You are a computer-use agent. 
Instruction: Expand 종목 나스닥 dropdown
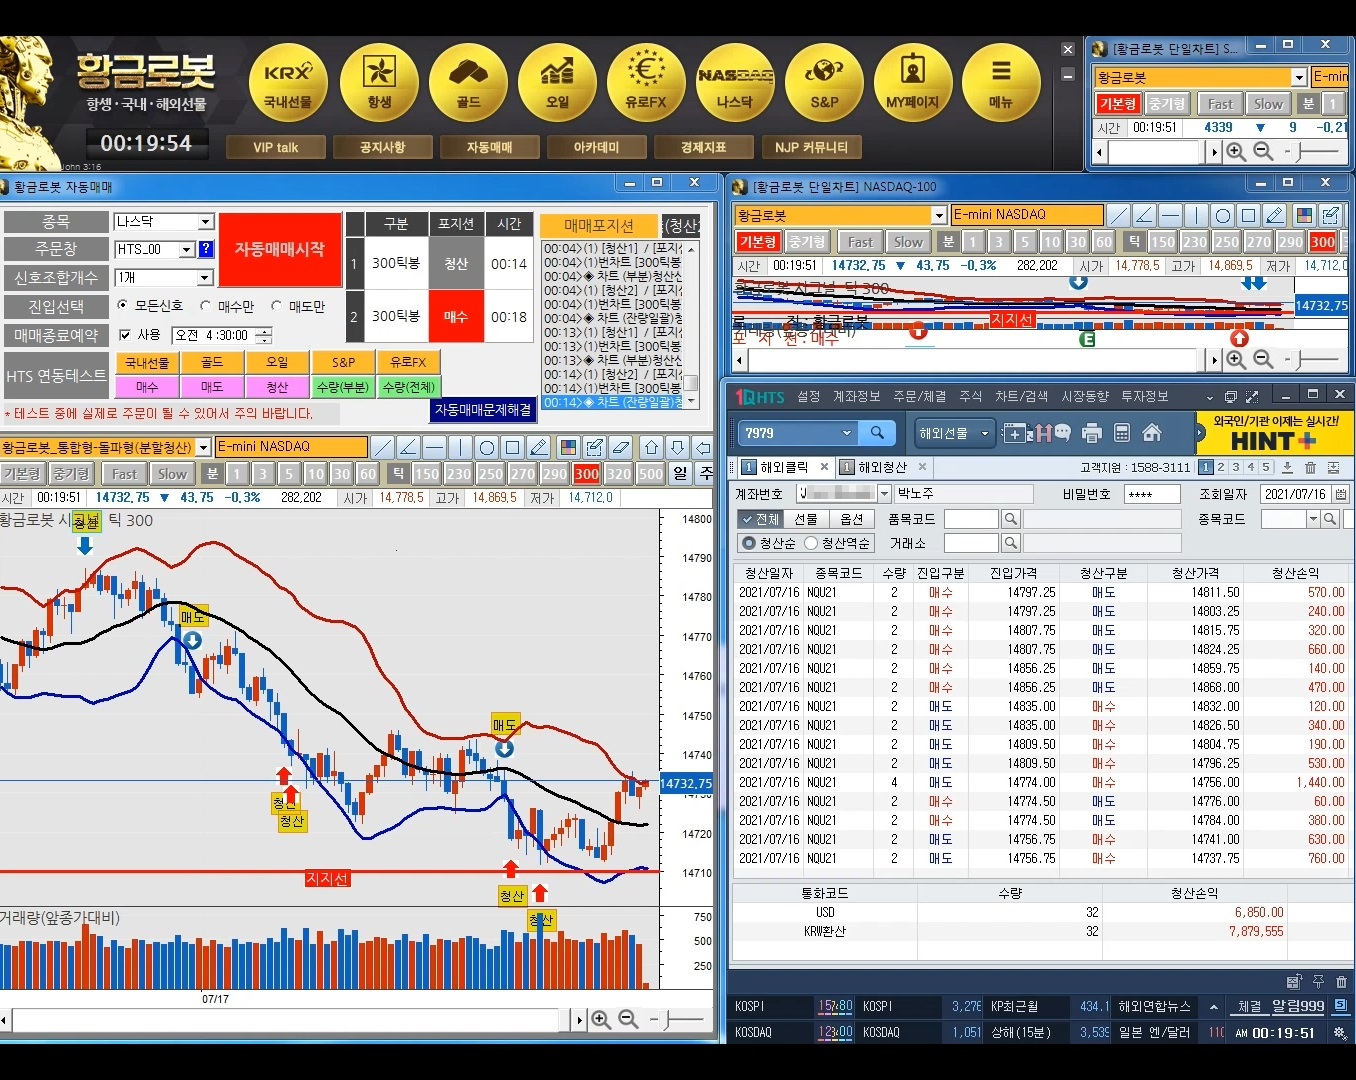pos(206,222)
